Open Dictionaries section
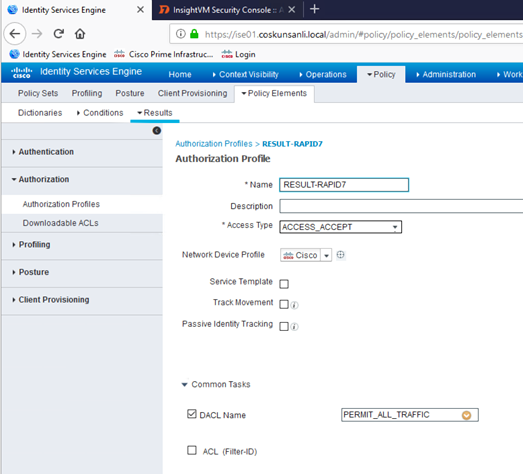The width and height of the screenshot is (523, 474). pyautogui.click(x=40, y=113)
